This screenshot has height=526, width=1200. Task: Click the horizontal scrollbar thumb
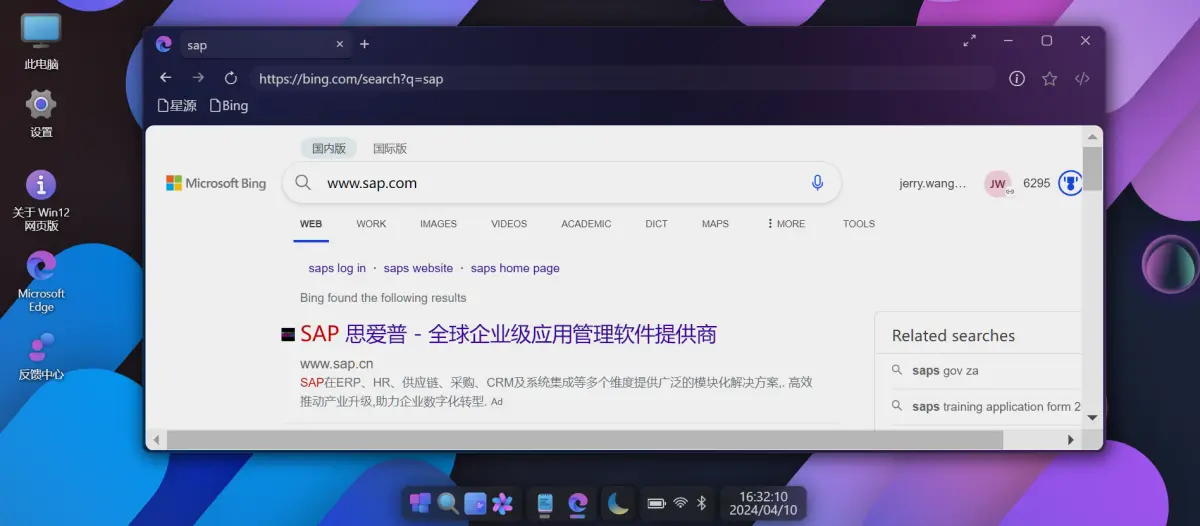click(584, 439)
